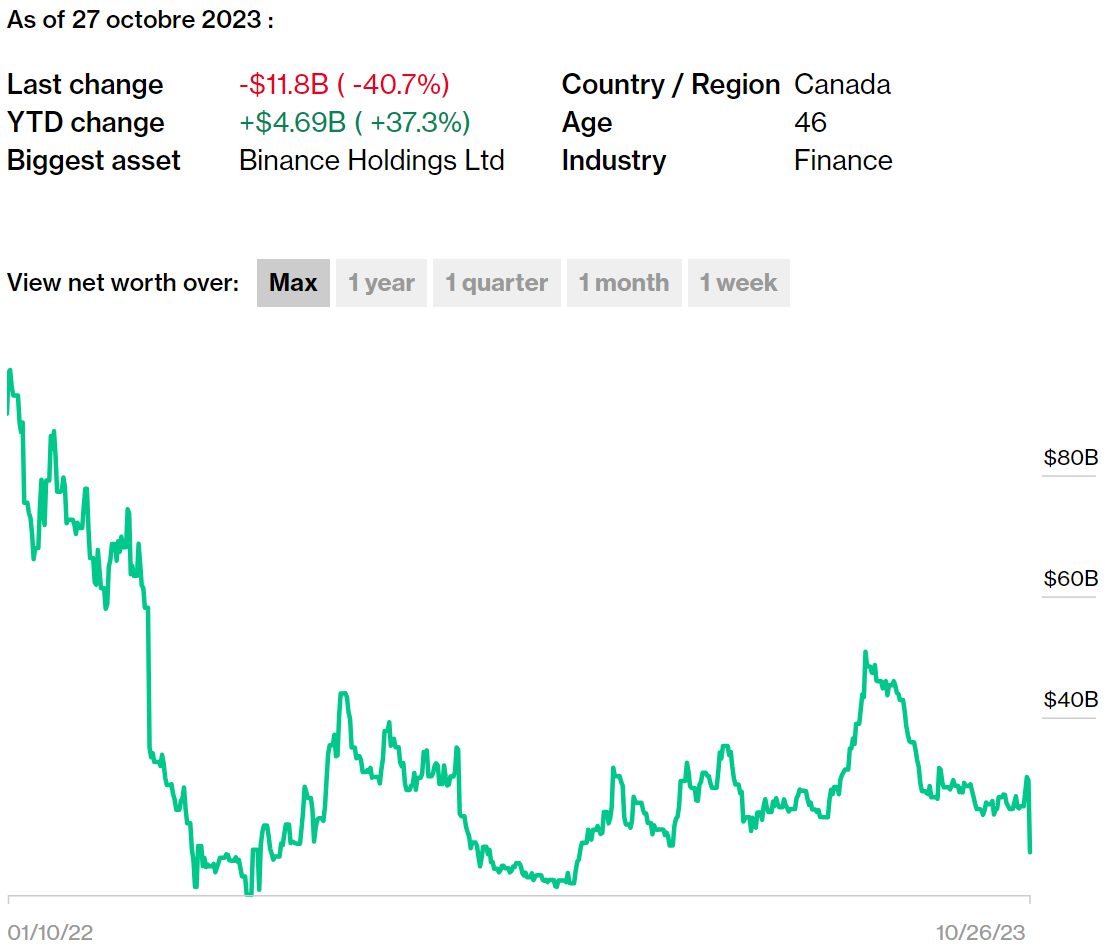Click the Binance Holdings Ltd asset name
The image size is (1108, 949).
[x=371, y=160]
